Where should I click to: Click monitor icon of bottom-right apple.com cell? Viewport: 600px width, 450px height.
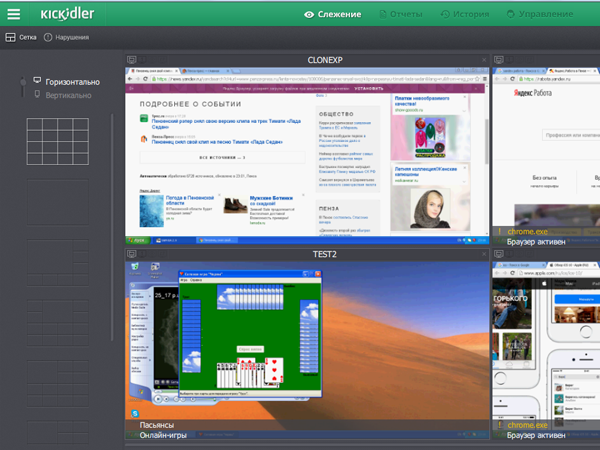(x=499, y=254)
